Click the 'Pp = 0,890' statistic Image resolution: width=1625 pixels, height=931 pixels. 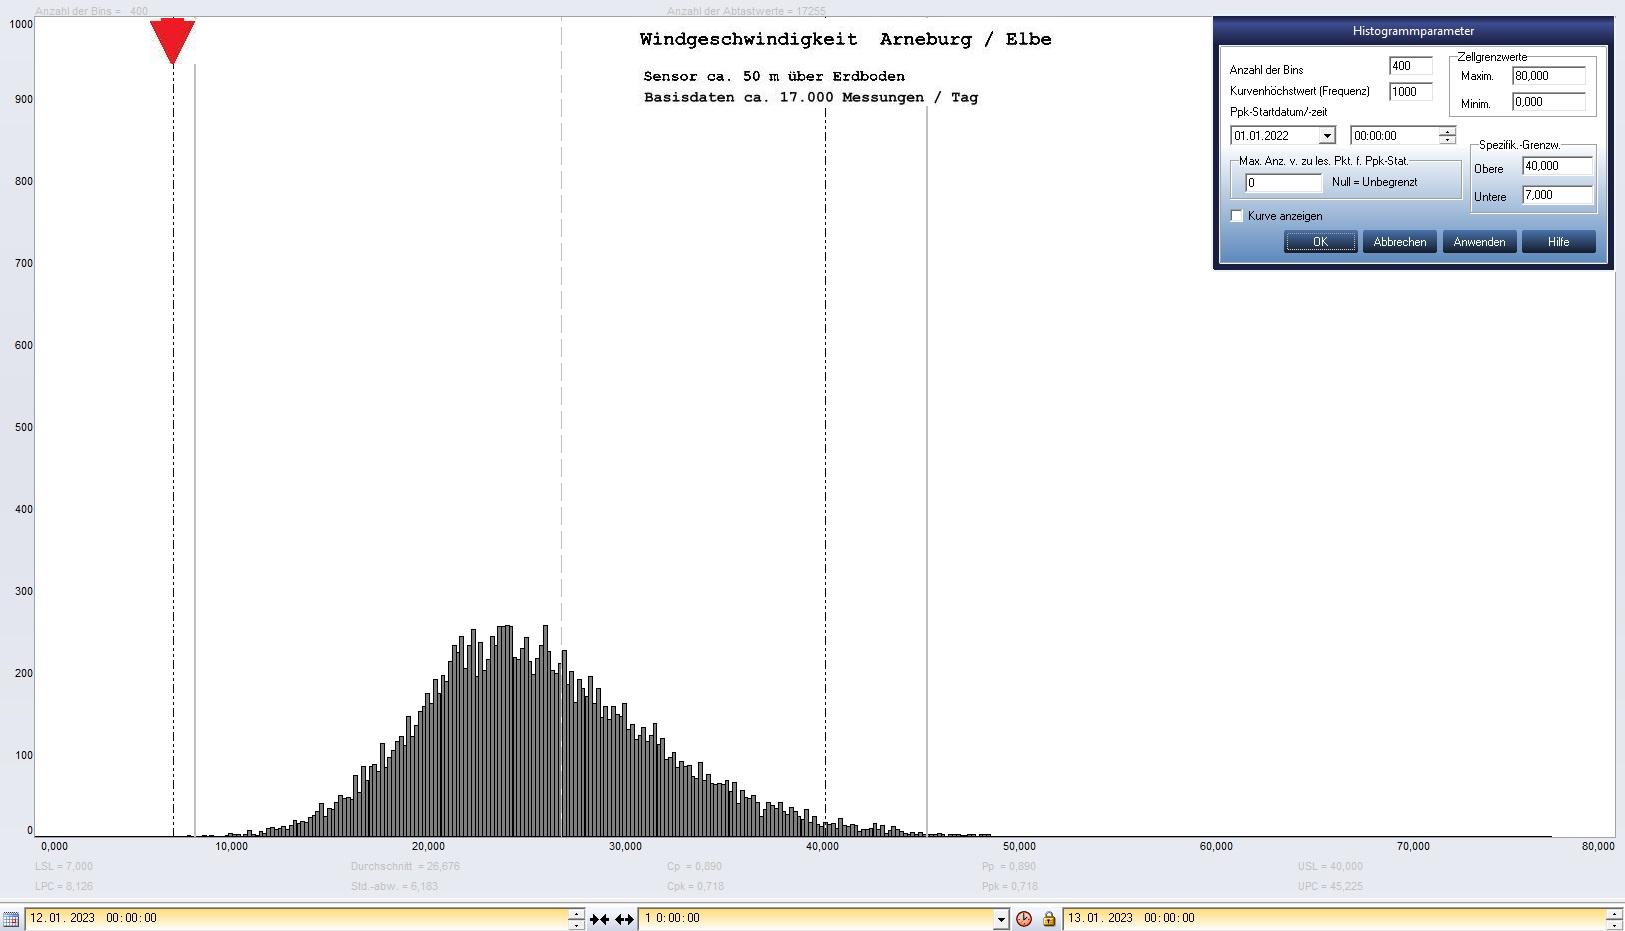(x=1009, y=867)
